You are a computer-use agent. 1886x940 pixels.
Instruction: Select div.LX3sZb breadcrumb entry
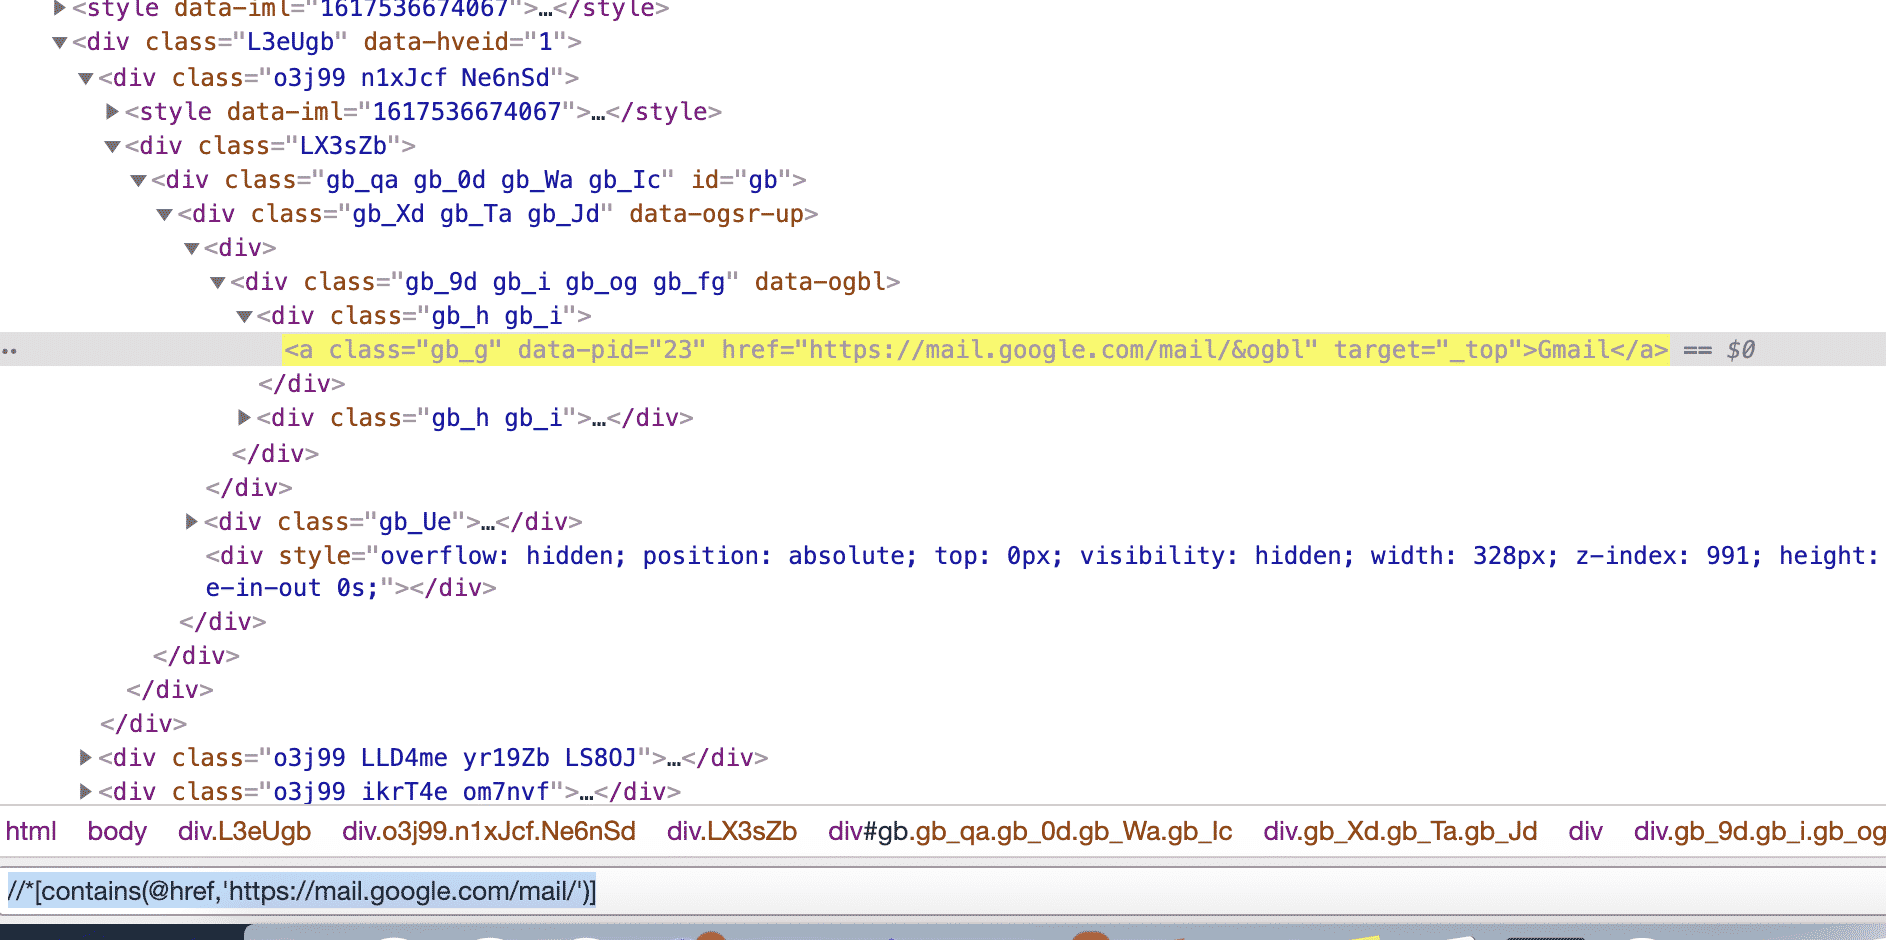(x=731, y=831)
